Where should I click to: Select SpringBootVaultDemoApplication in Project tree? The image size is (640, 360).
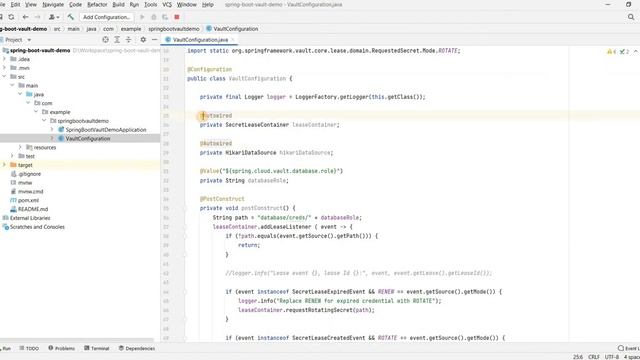pyautogui.click(x=106, y=130)
